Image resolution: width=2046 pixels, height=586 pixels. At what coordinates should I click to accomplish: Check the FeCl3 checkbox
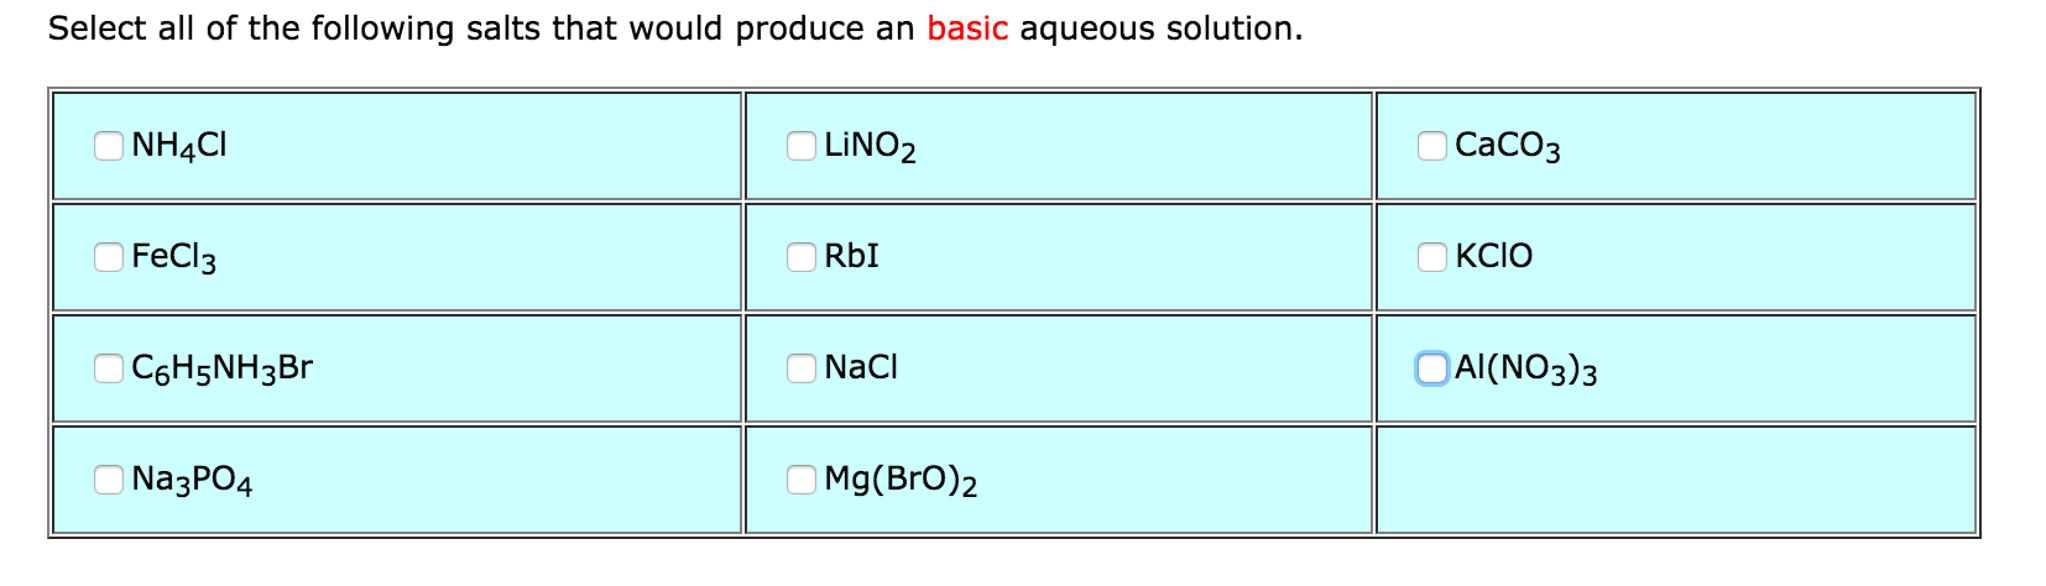click(x=108, y=258)
